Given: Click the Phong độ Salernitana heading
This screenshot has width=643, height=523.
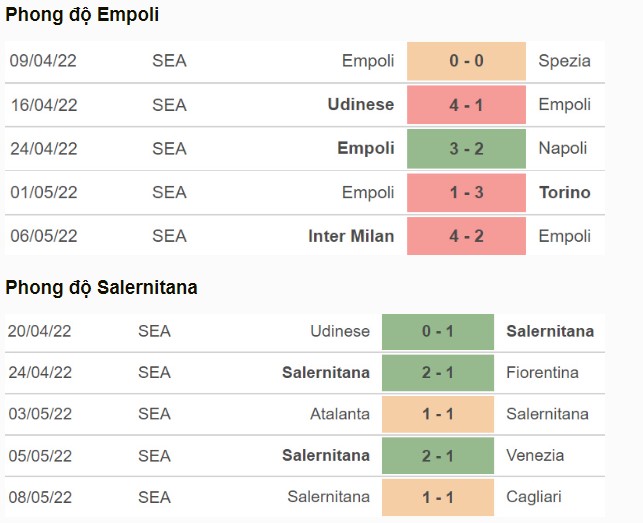Looking at the screenshot, I should click(x=101, y=288).
